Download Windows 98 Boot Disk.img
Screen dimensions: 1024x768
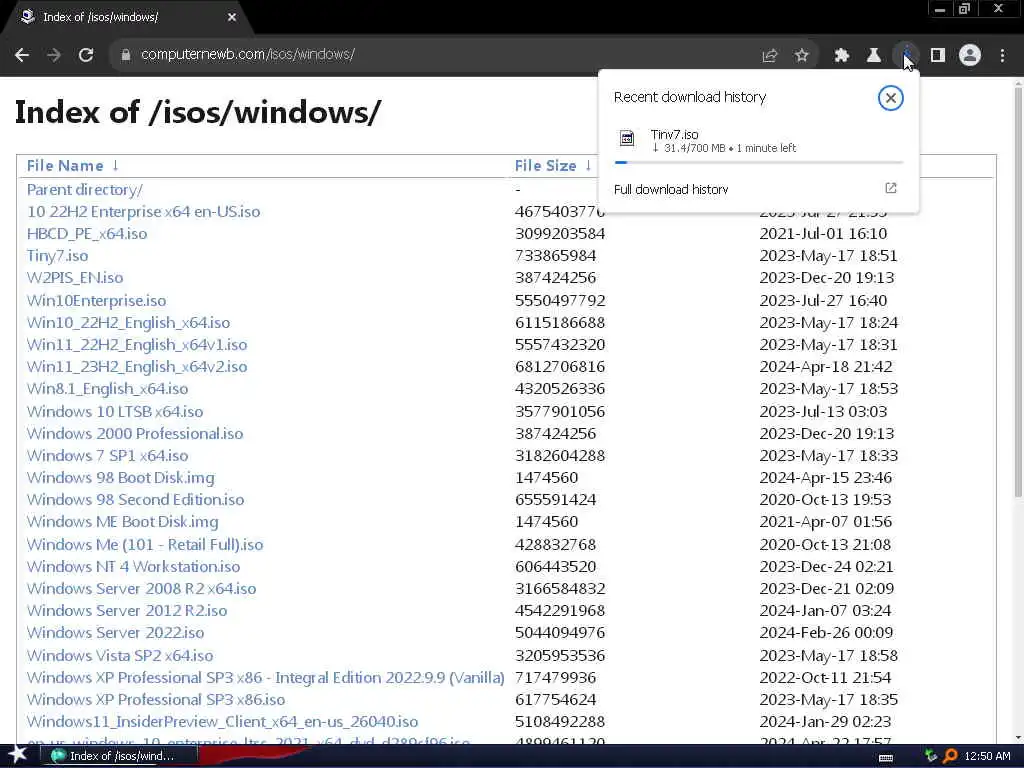coord(120,478)
